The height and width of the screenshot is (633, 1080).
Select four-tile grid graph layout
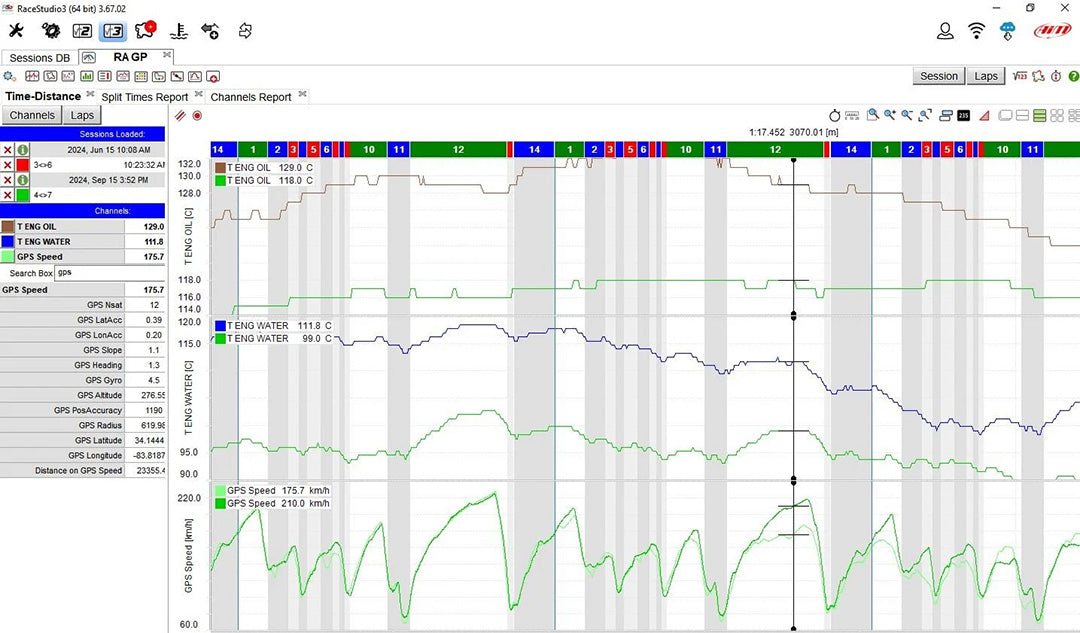pyautogui.click(x=1057, y=116)
